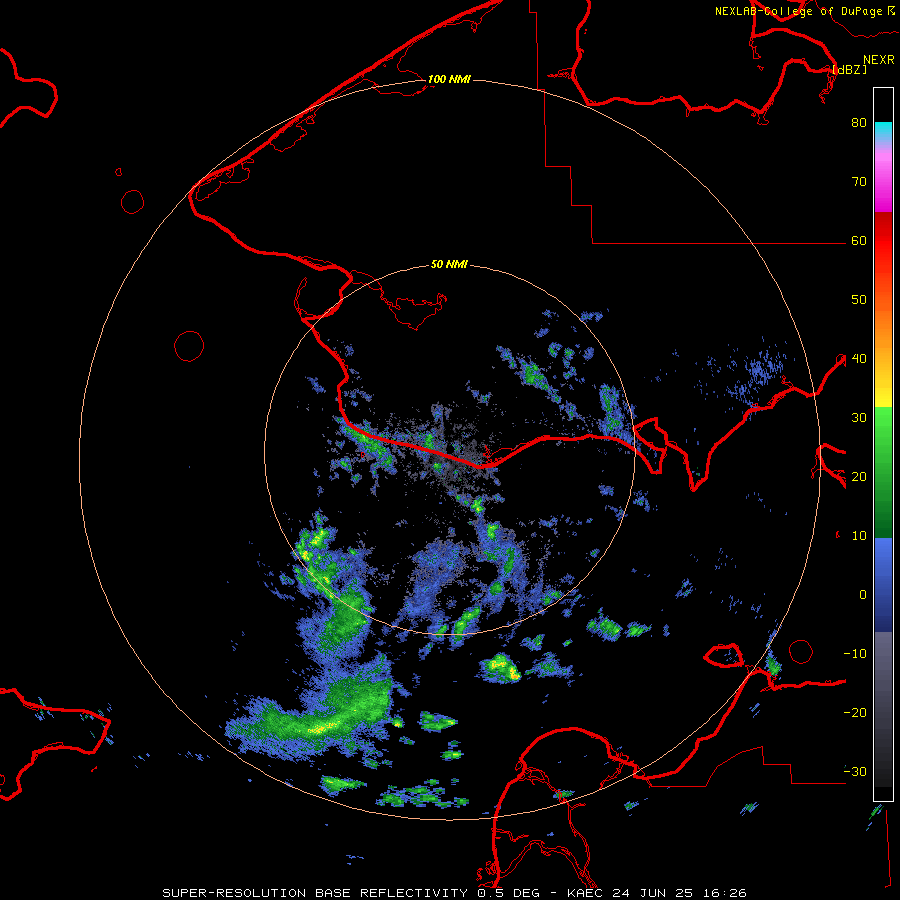900x900 pixels.
Task: Select the 60 value on the dBZ scale
Action: click(859, 240)
